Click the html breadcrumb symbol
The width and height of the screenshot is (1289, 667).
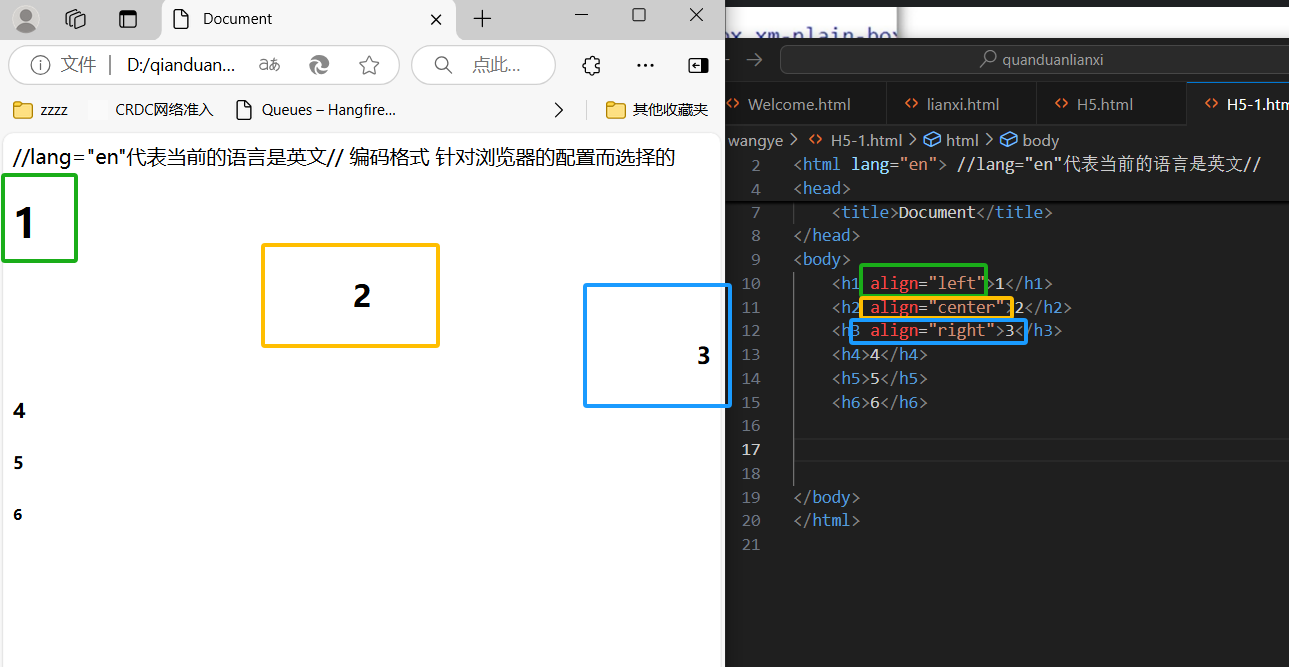click(x=951, y=140)
